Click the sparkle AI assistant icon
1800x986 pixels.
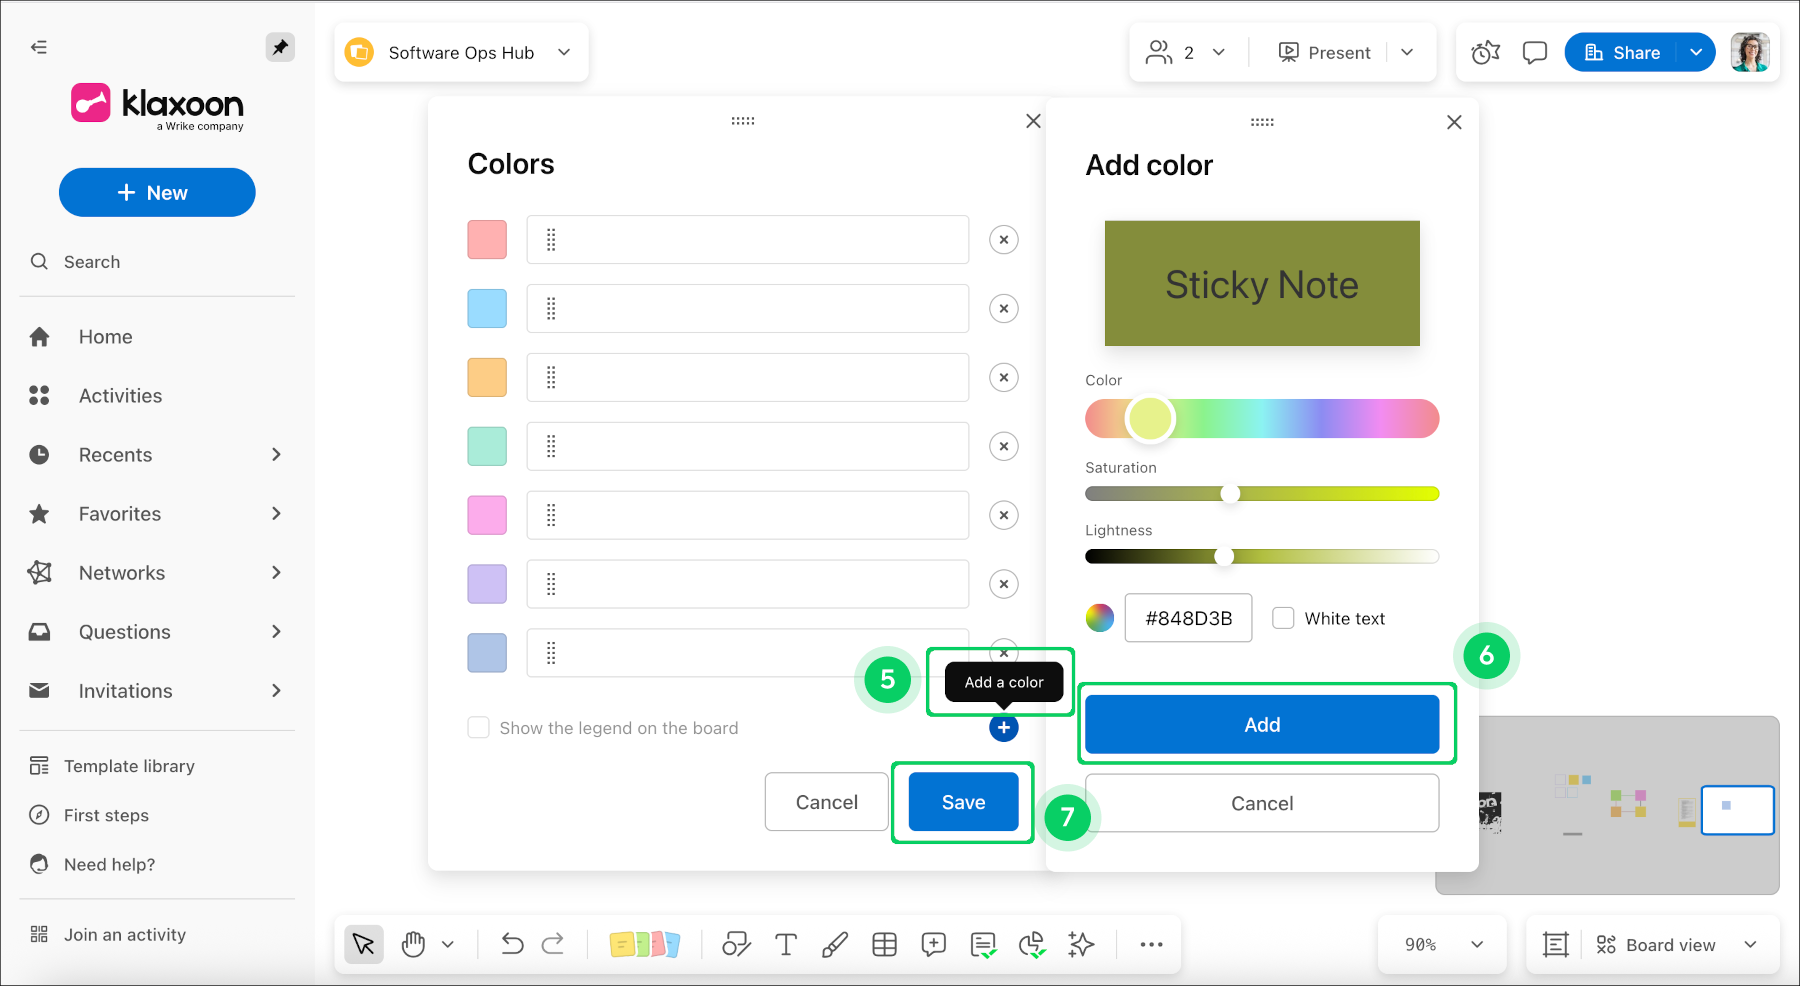coord(1081,944)
